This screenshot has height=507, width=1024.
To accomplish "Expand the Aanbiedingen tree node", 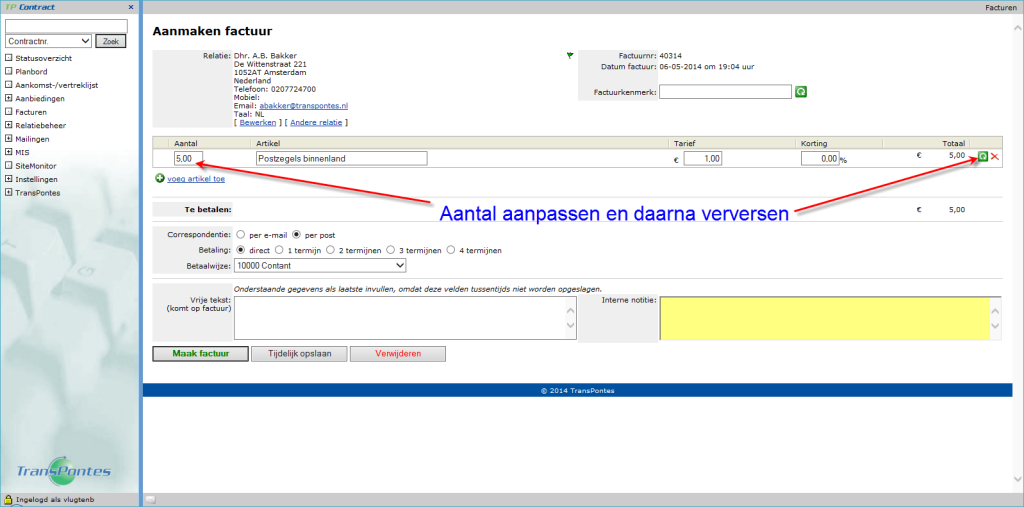I will pos(8,99).
